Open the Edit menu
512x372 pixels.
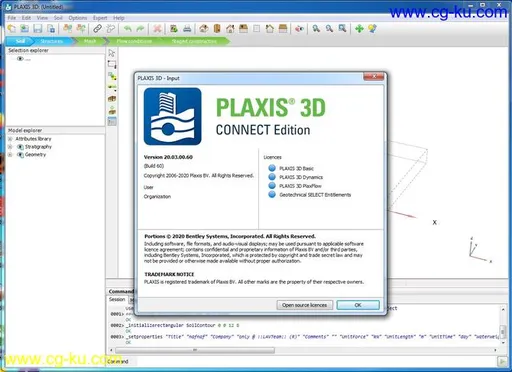26,18
